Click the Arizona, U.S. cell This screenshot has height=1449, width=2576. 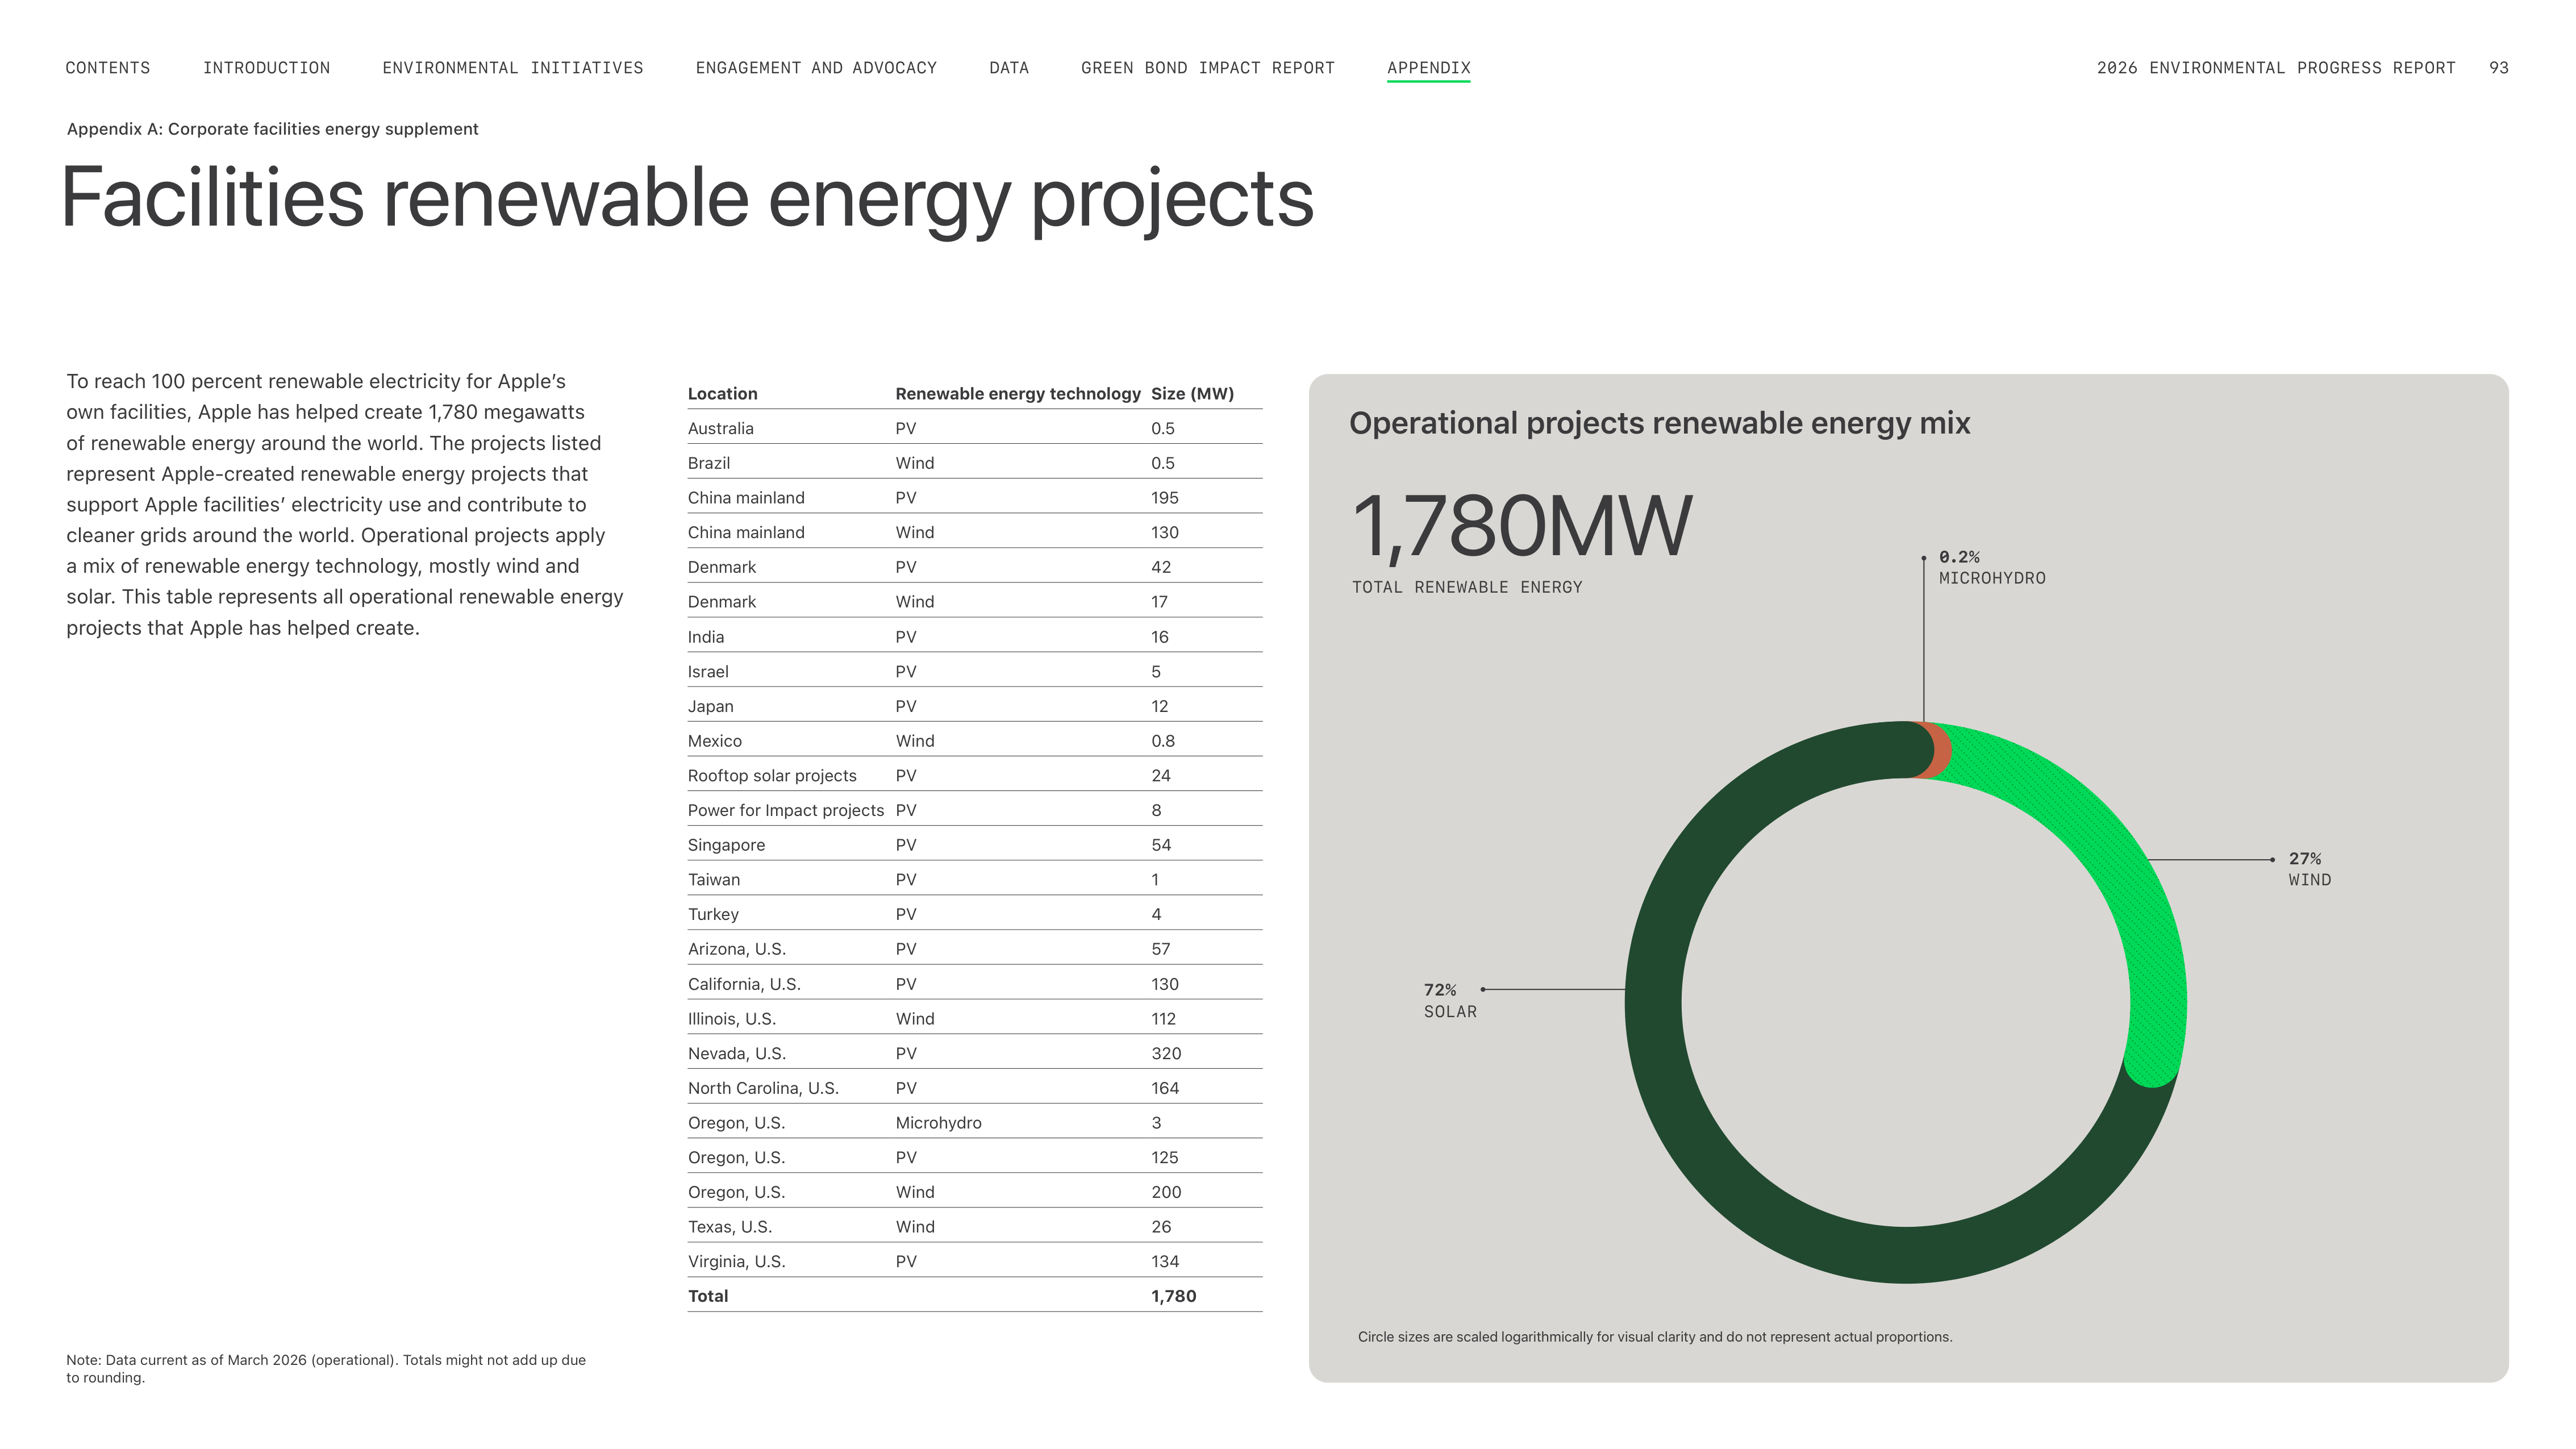coord(736,949)
